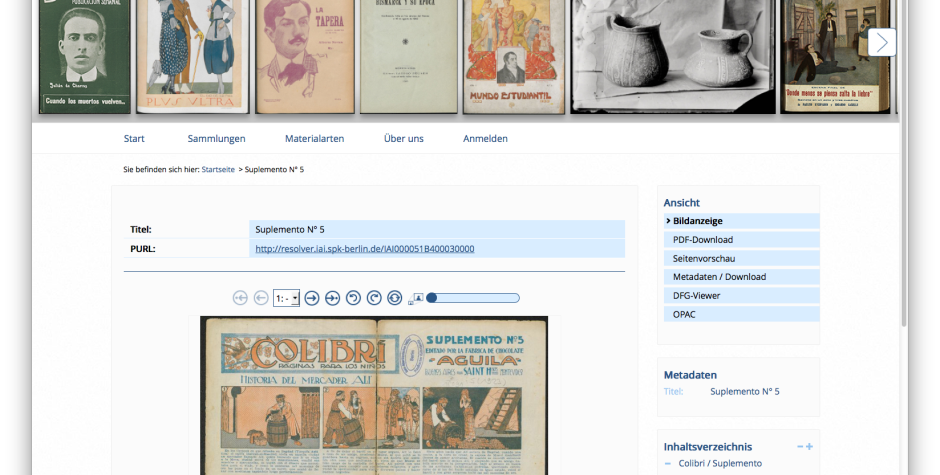
Task: Click the Metadaten panel heading
Action: (690, 375)
